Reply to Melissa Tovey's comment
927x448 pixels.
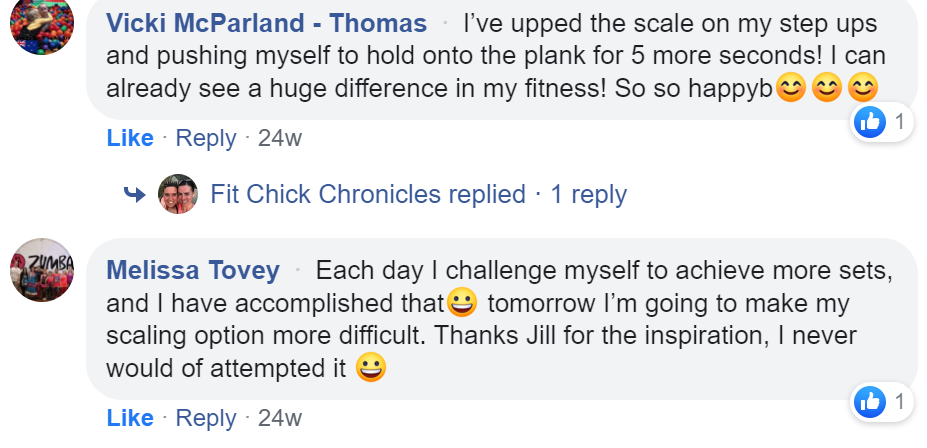[206, 418]
